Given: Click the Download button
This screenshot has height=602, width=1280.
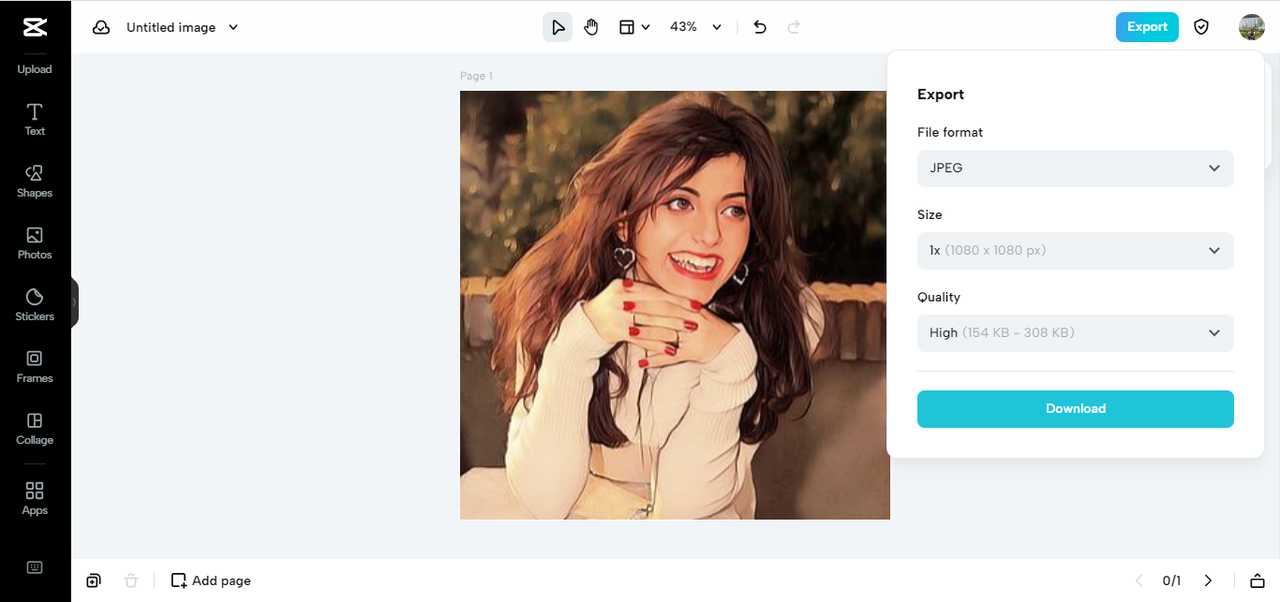Looking at the screenshot, I should pyautogui.click(x=1075, y=409).
